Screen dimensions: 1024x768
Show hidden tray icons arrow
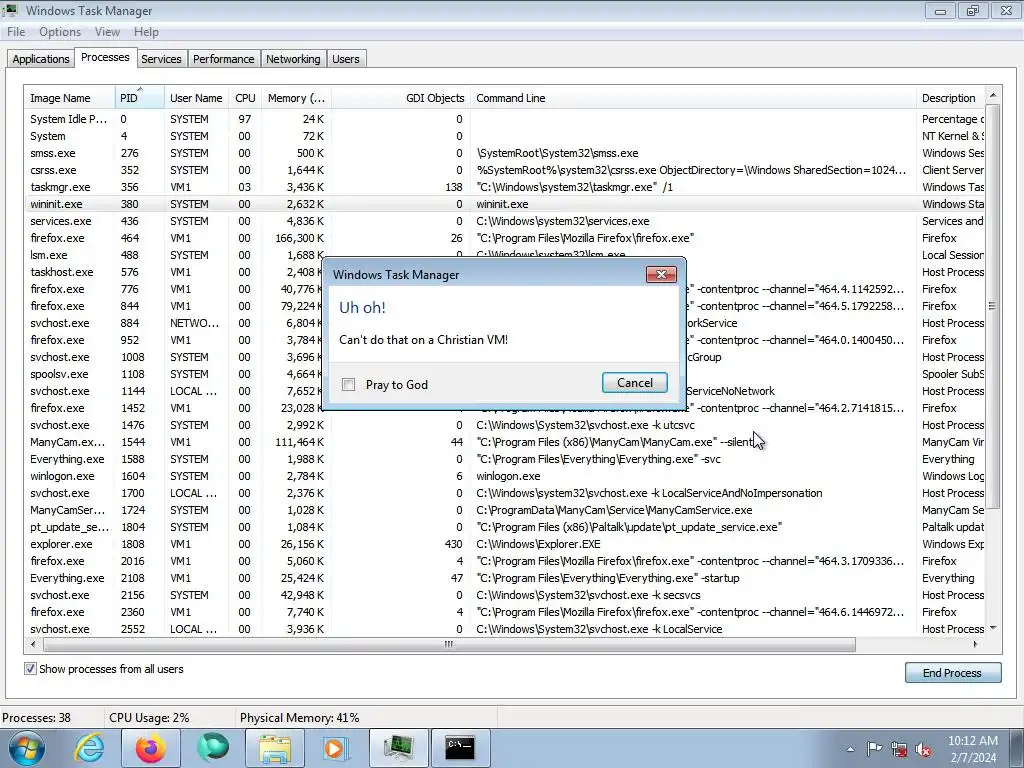coord(850,749)
